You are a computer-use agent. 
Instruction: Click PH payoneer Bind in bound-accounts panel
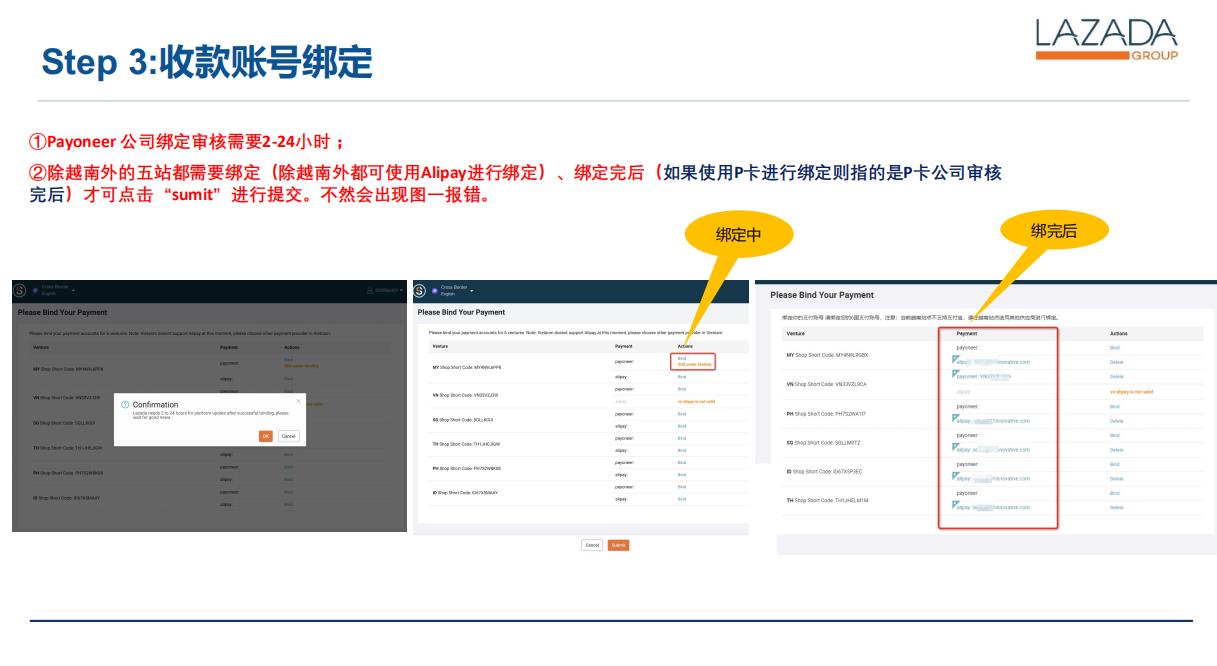tap(1115, 407)
